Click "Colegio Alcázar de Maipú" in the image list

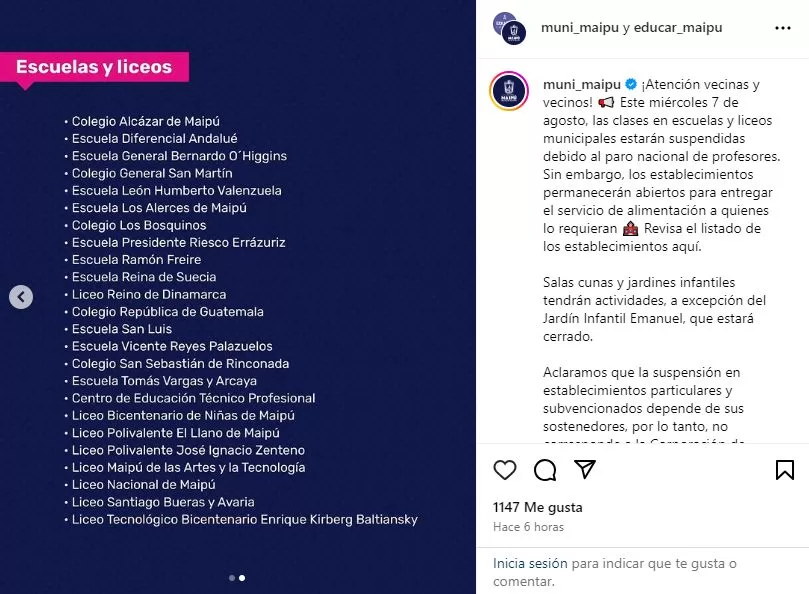[x=145, y=121]
